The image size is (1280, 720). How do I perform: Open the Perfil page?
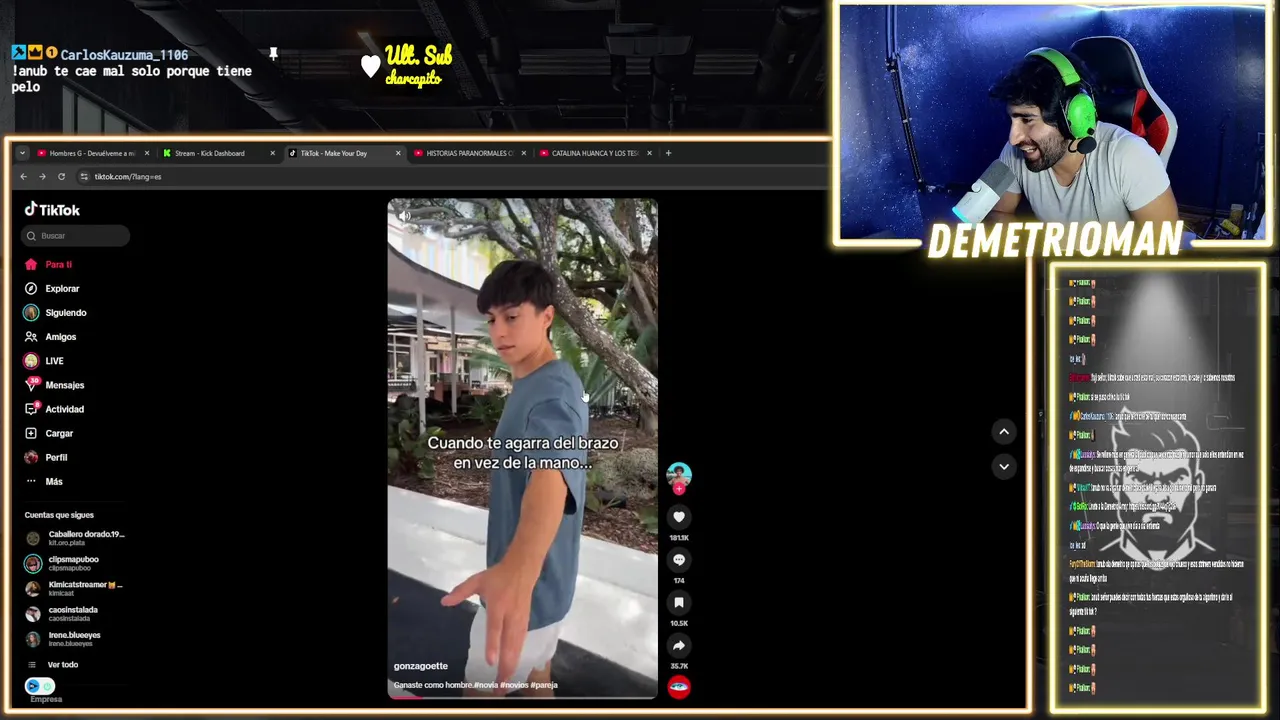(x=47, y=457)
